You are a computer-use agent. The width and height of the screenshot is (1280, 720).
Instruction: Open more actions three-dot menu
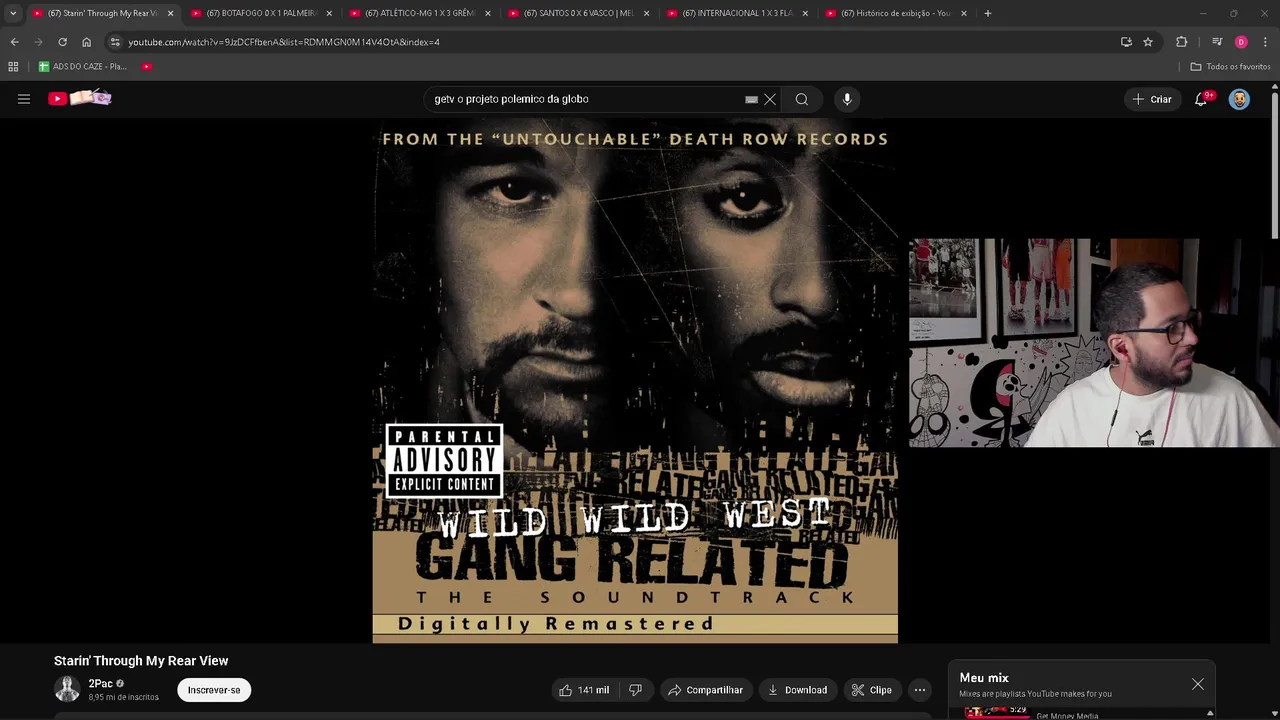click(920, 690)
